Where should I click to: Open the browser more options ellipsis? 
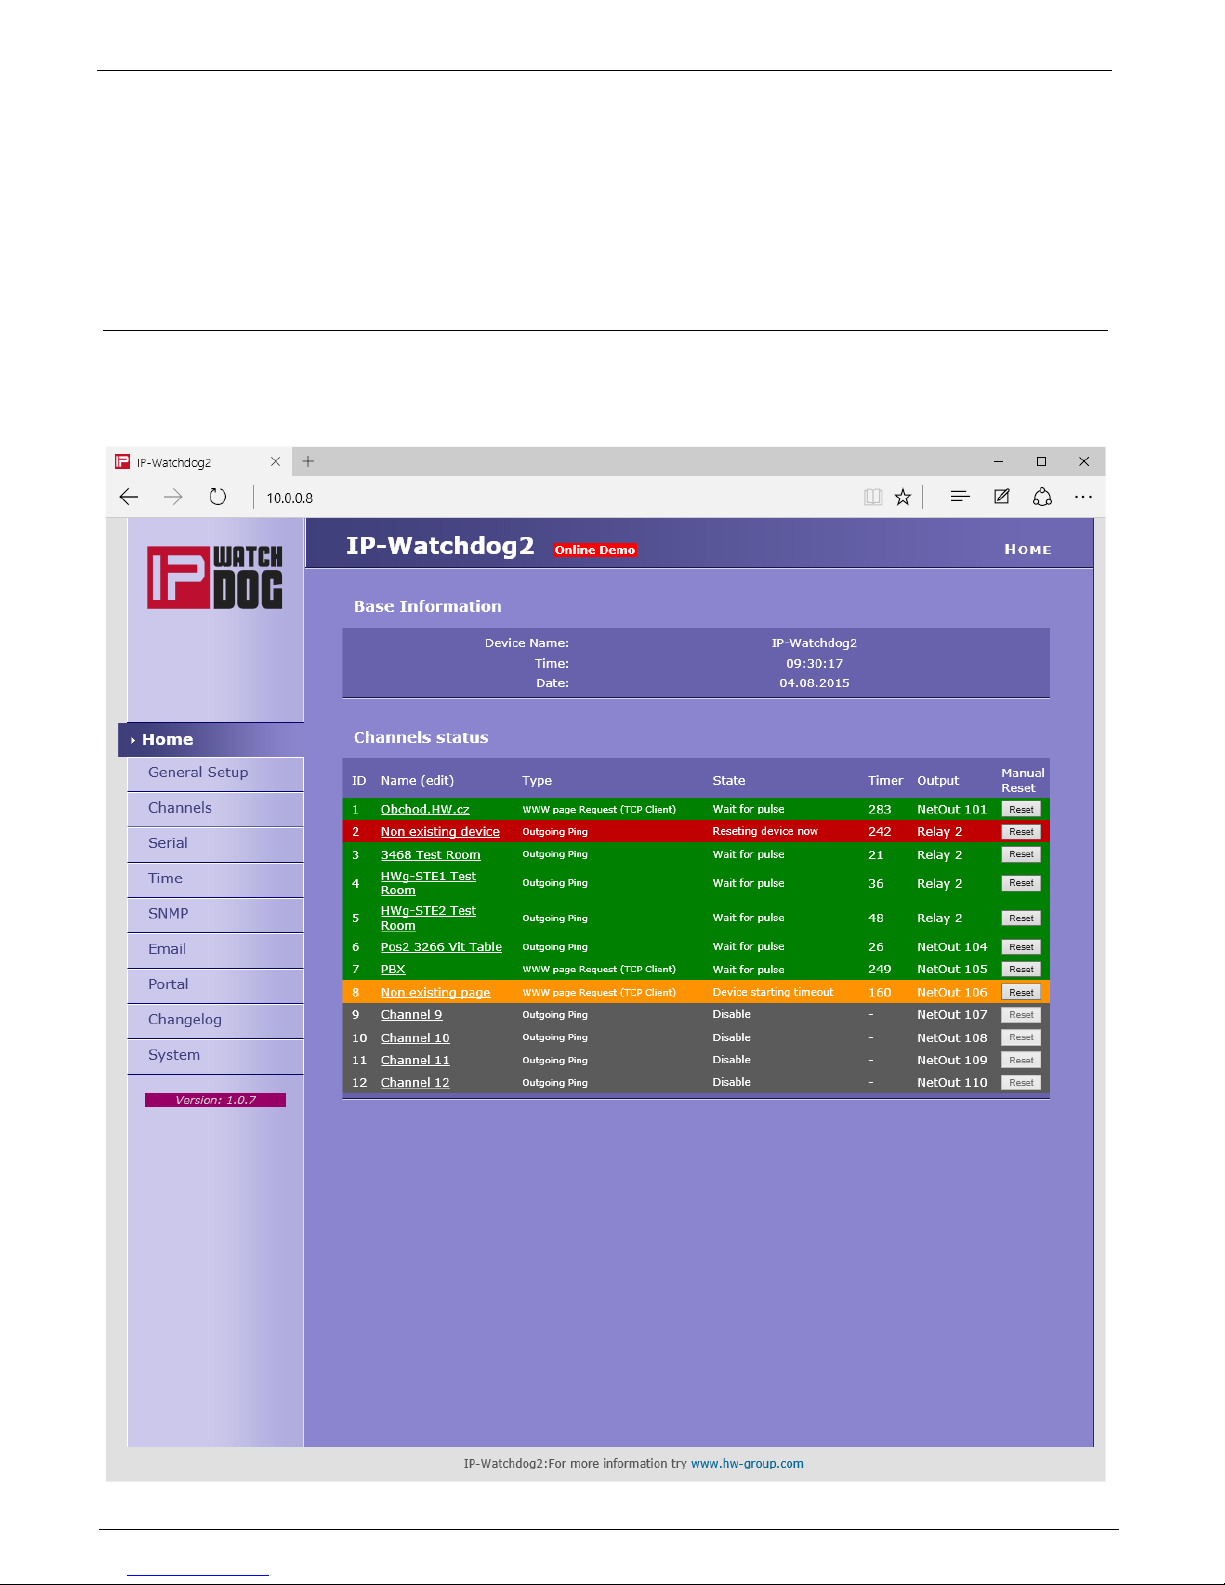(1083, 497)
